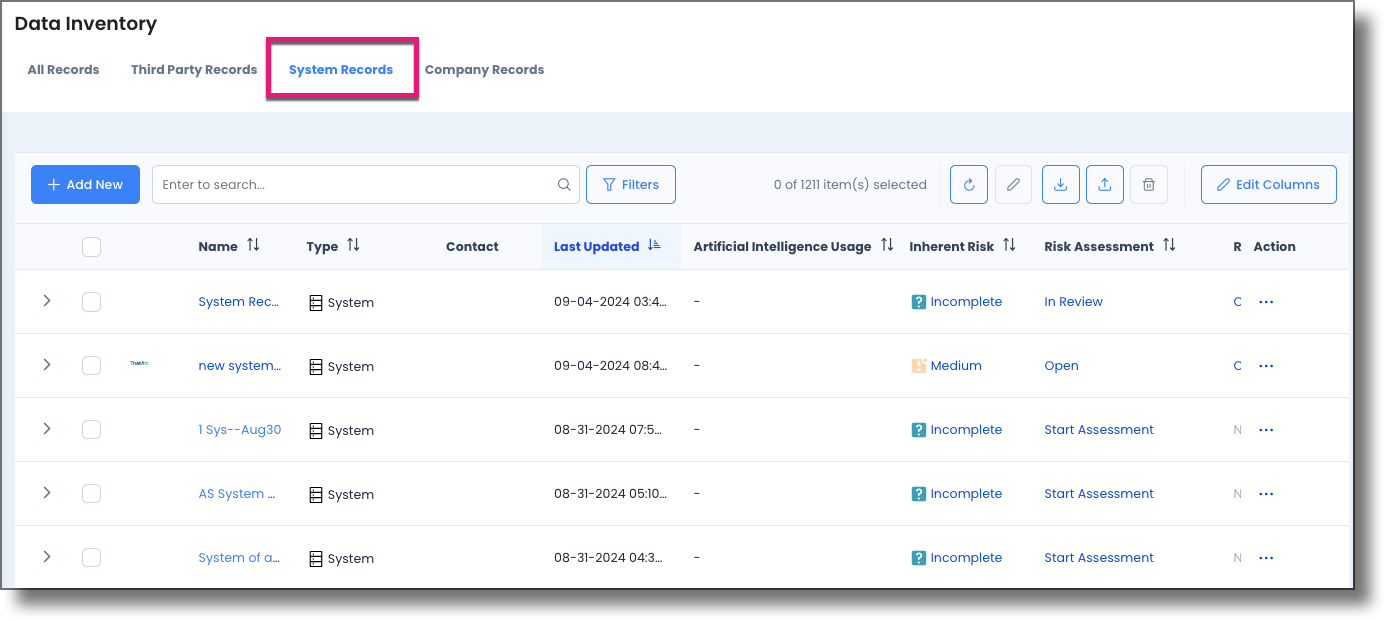Click inside the search input field

(350, 184)
